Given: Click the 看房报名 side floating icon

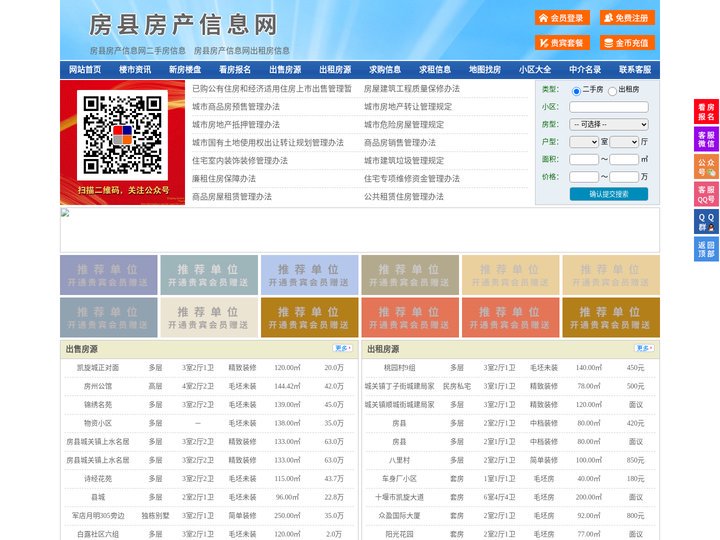Looking at the screenshot, I should coord(706,112).
